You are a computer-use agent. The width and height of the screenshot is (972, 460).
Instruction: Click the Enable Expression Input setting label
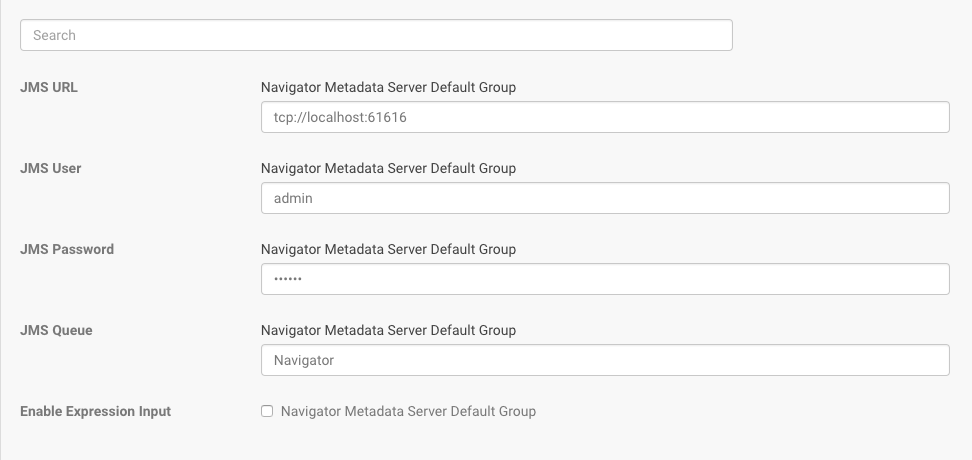[96, 411]
